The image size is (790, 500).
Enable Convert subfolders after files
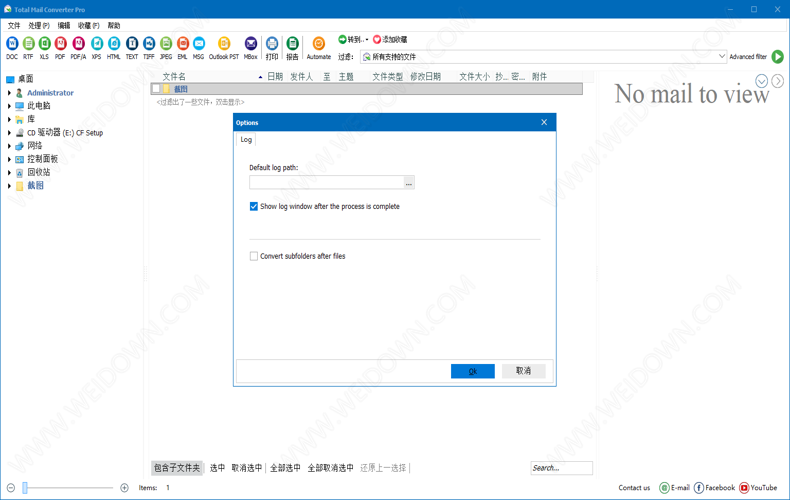(x=254, y=256)
